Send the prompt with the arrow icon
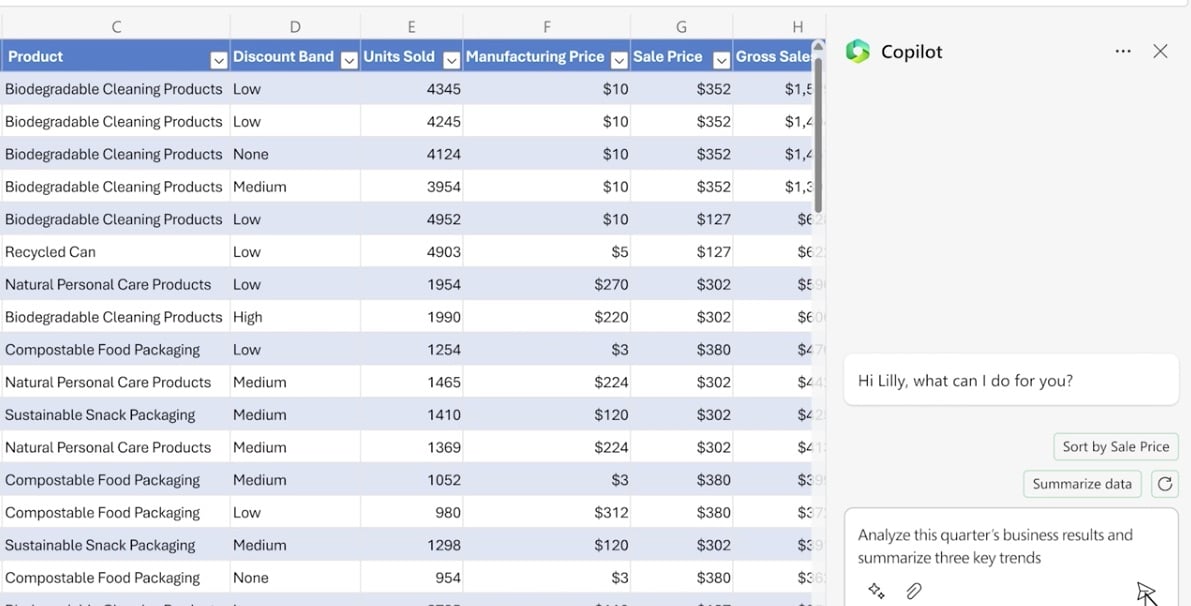Image resolution: width=1191 pixels, height=606 pixels. (1146, 592)
